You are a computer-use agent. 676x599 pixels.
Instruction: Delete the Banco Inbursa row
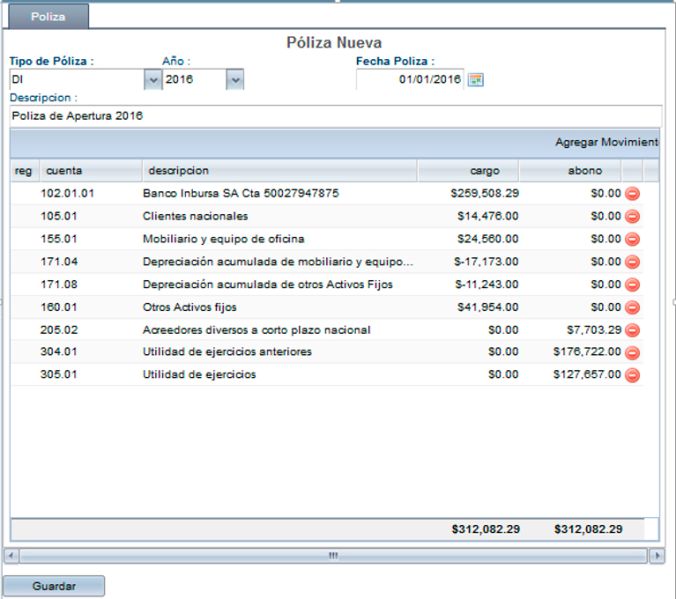click(632, 194)
